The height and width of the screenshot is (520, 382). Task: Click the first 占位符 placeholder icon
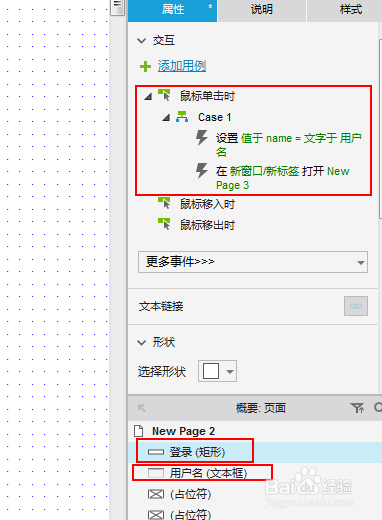[x=156, y=494]
